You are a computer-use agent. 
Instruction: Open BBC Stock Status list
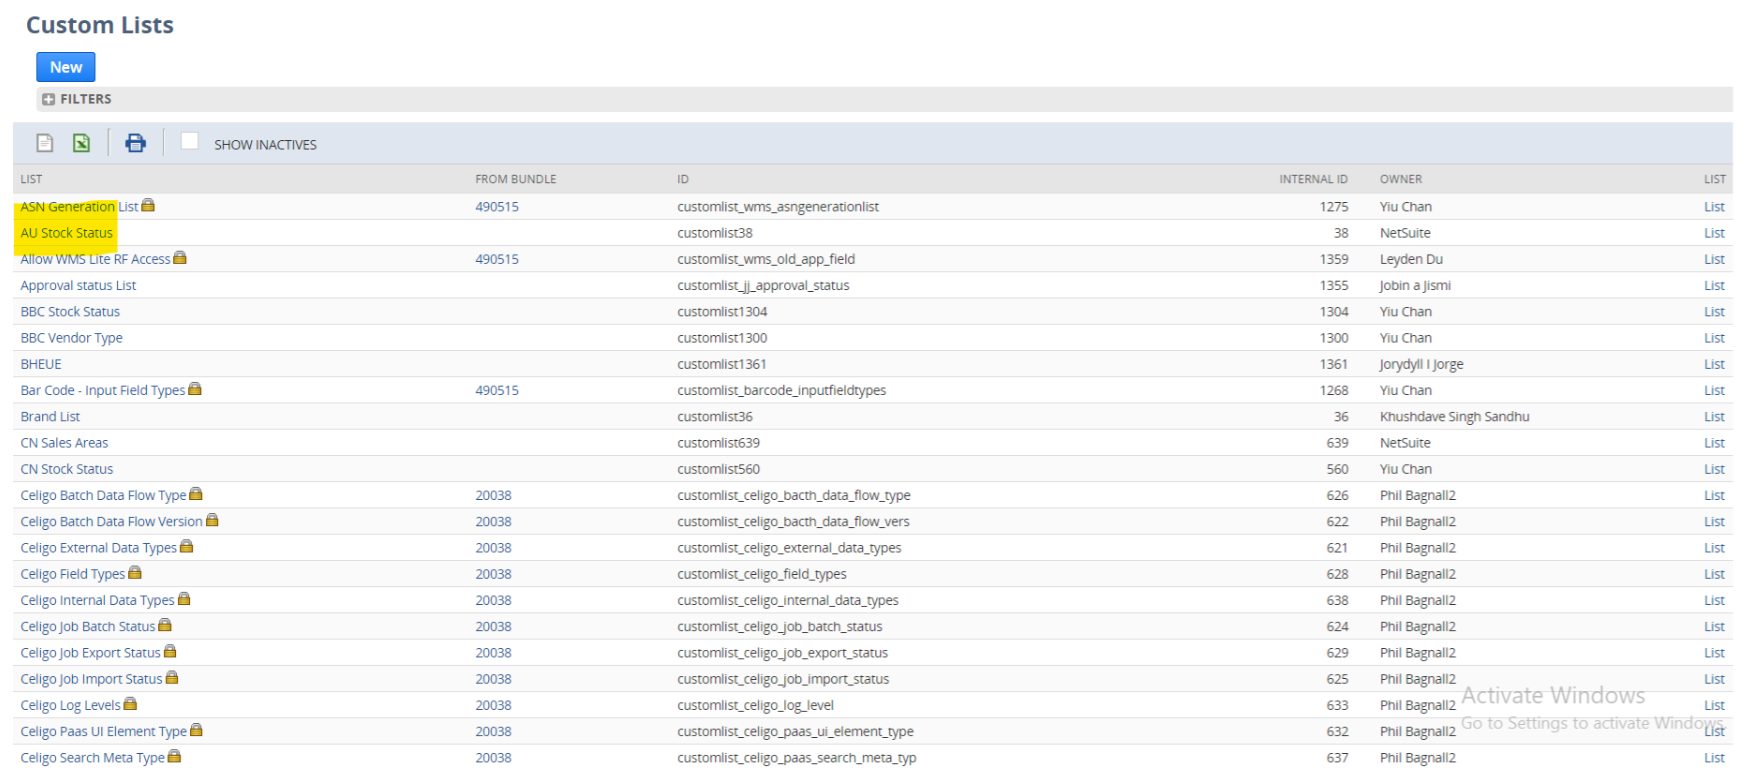tap(70, 312)
